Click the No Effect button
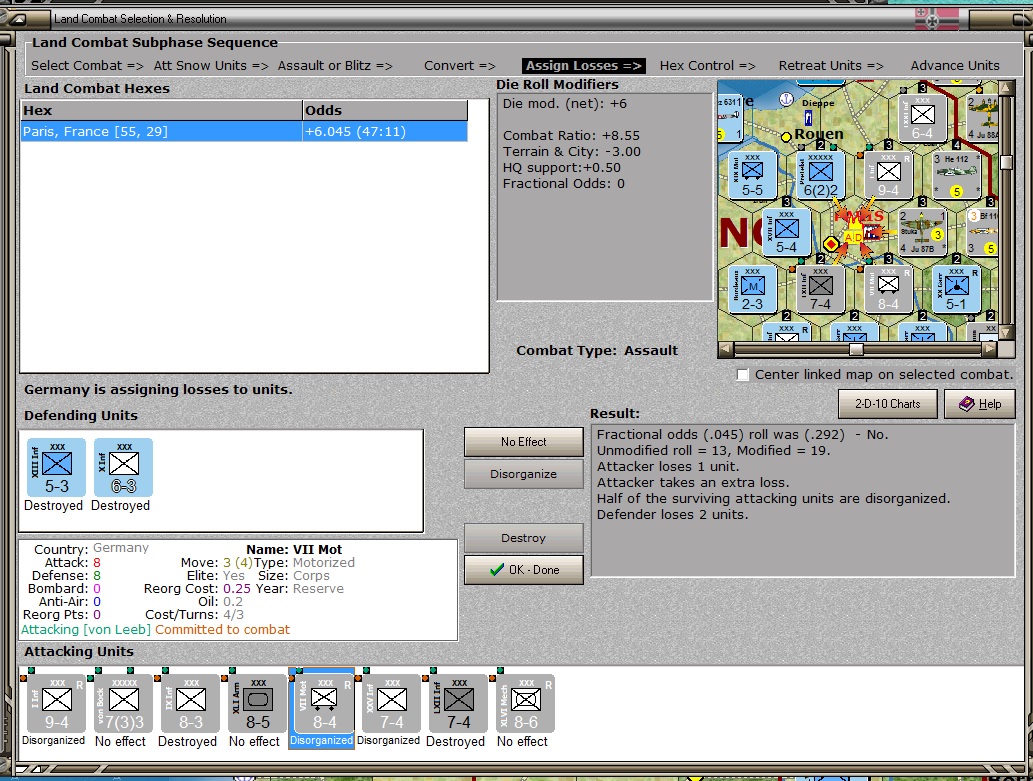The image size is (1033, 781). 524,442
